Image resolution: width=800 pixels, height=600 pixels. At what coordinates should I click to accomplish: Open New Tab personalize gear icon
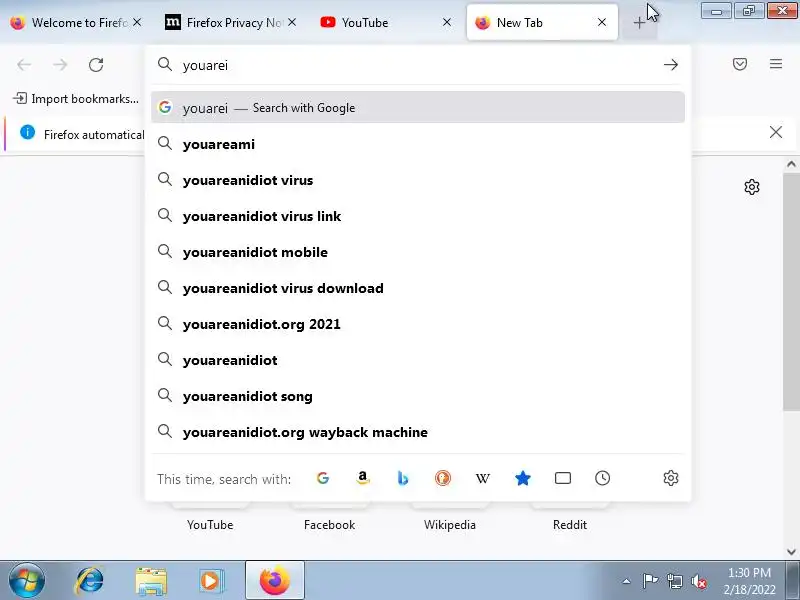(752, 187)
